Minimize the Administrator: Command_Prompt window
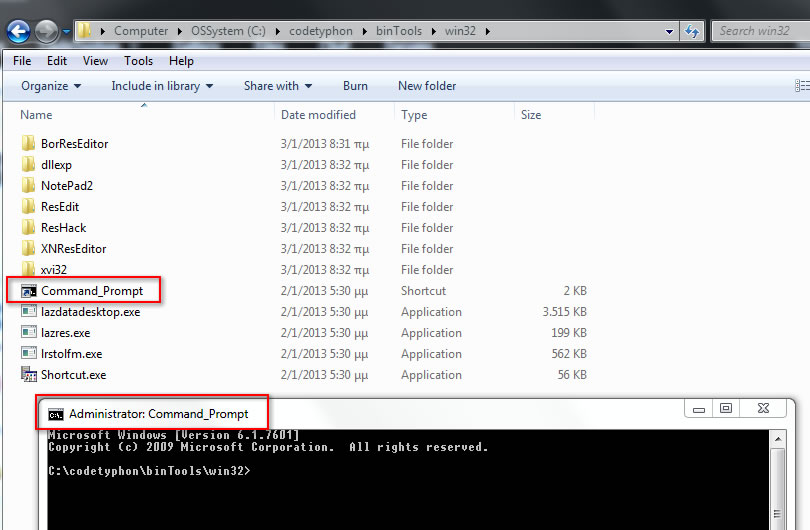The width and height of the screenshot is (810, 530). pyautogui.click(x=699, y=409)
